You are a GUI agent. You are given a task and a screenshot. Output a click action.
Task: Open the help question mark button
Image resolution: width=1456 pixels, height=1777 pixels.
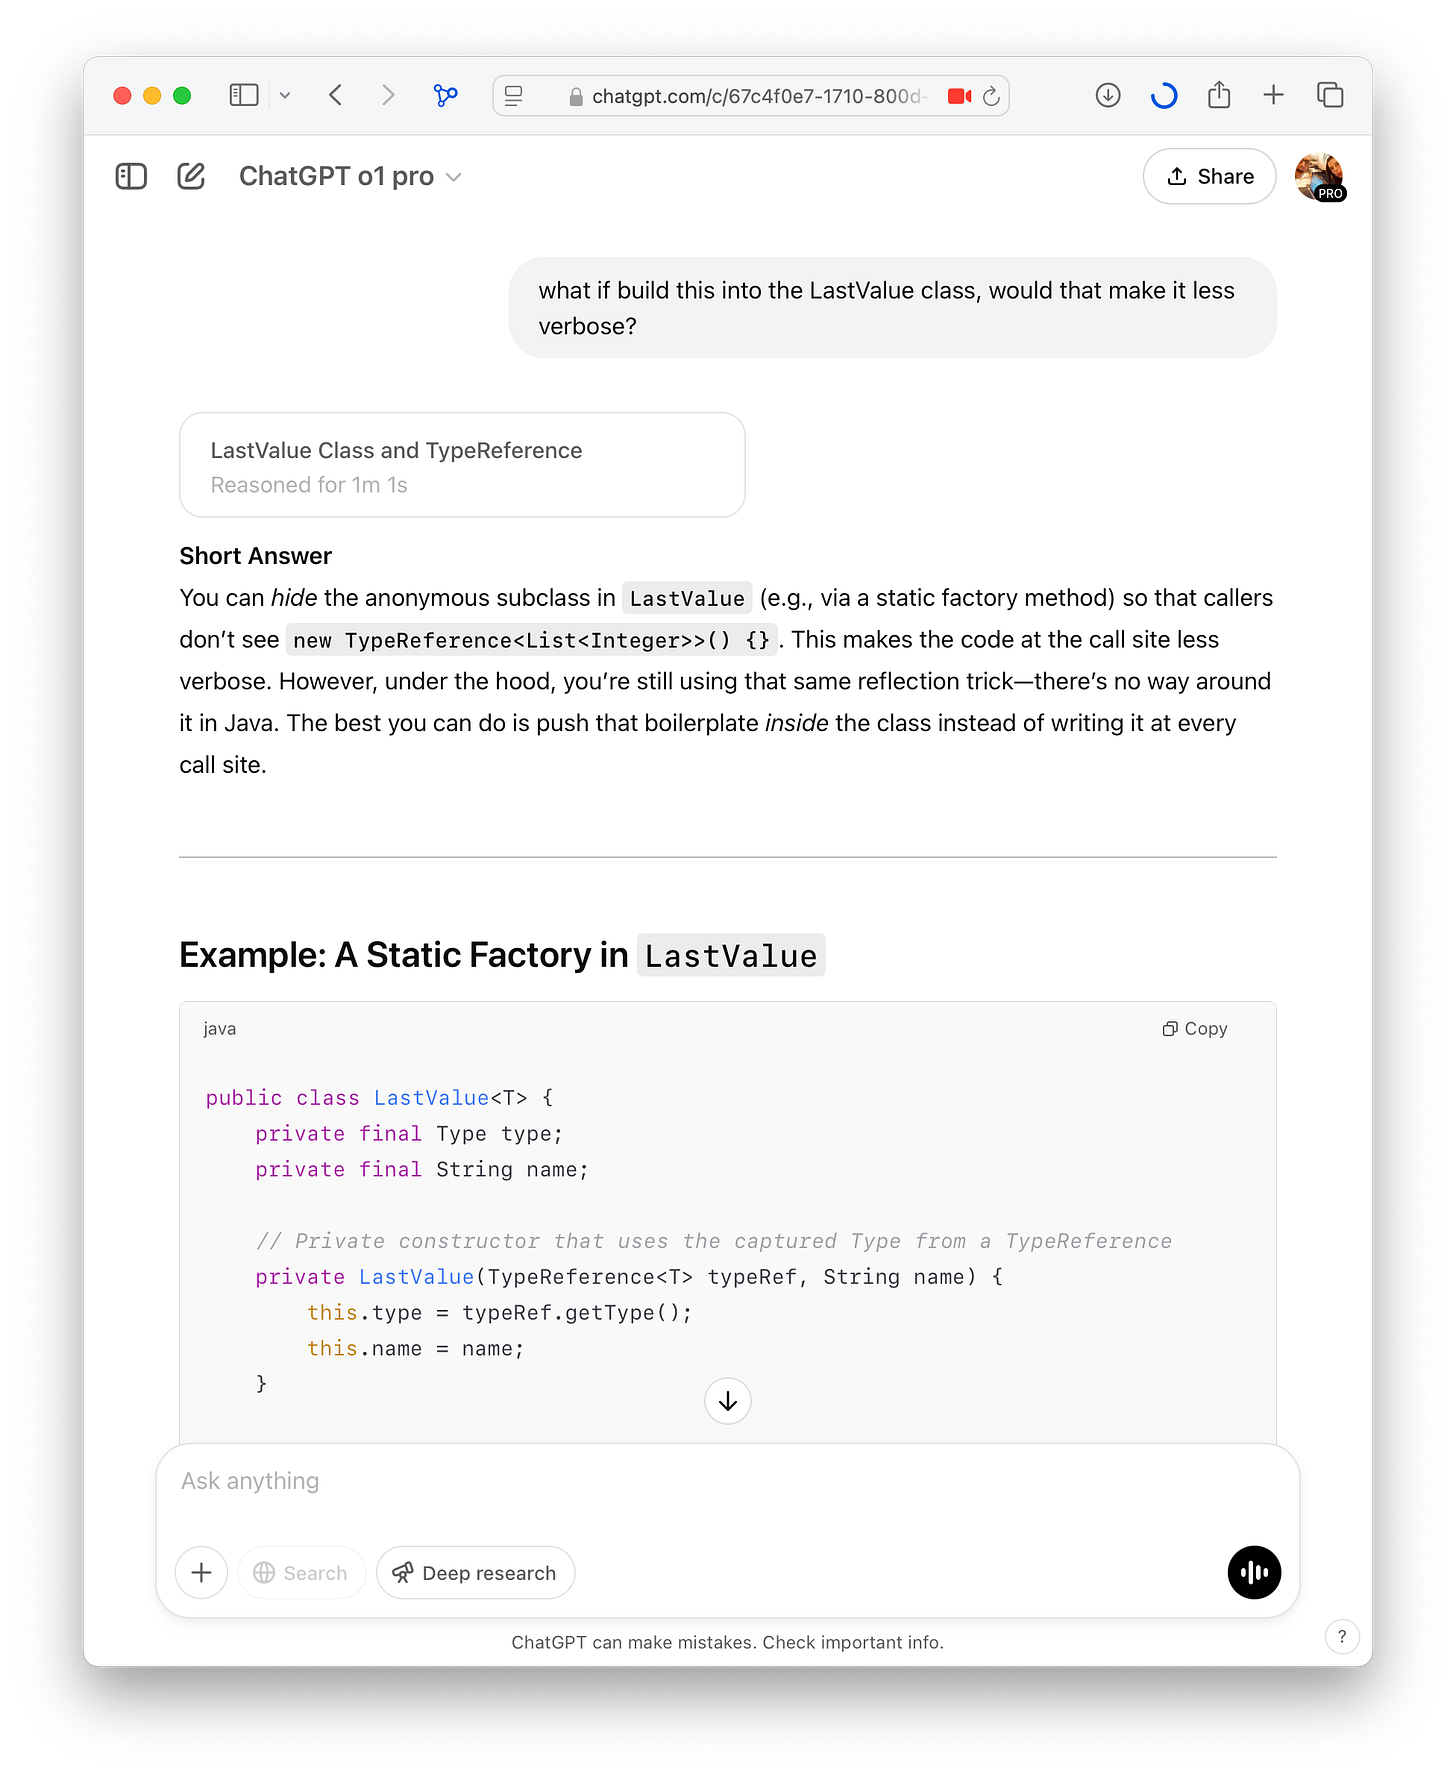1342,1637
